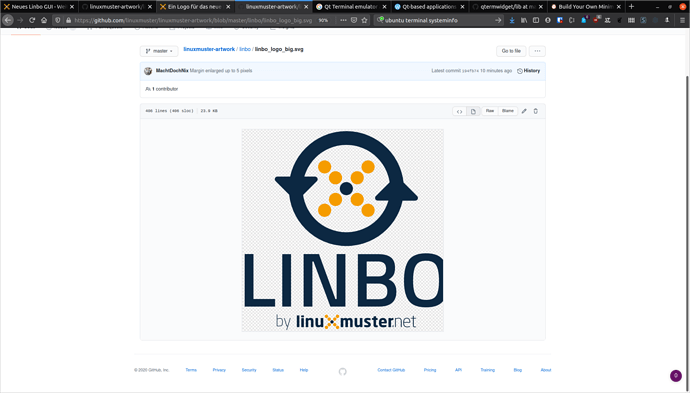The height and width of the screenshot is (393, 690).
Task: Reload the current page
Action: (32, 20)
